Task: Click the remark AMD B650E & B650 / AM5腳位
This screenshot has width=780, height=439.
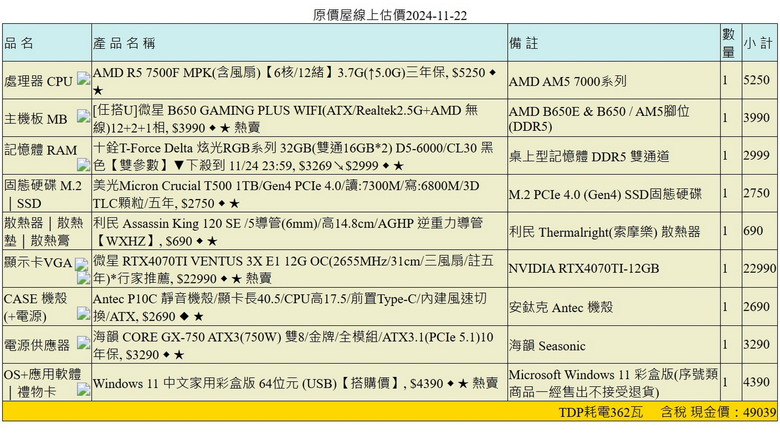Action: pyautogui.click(x=599, y=119)
